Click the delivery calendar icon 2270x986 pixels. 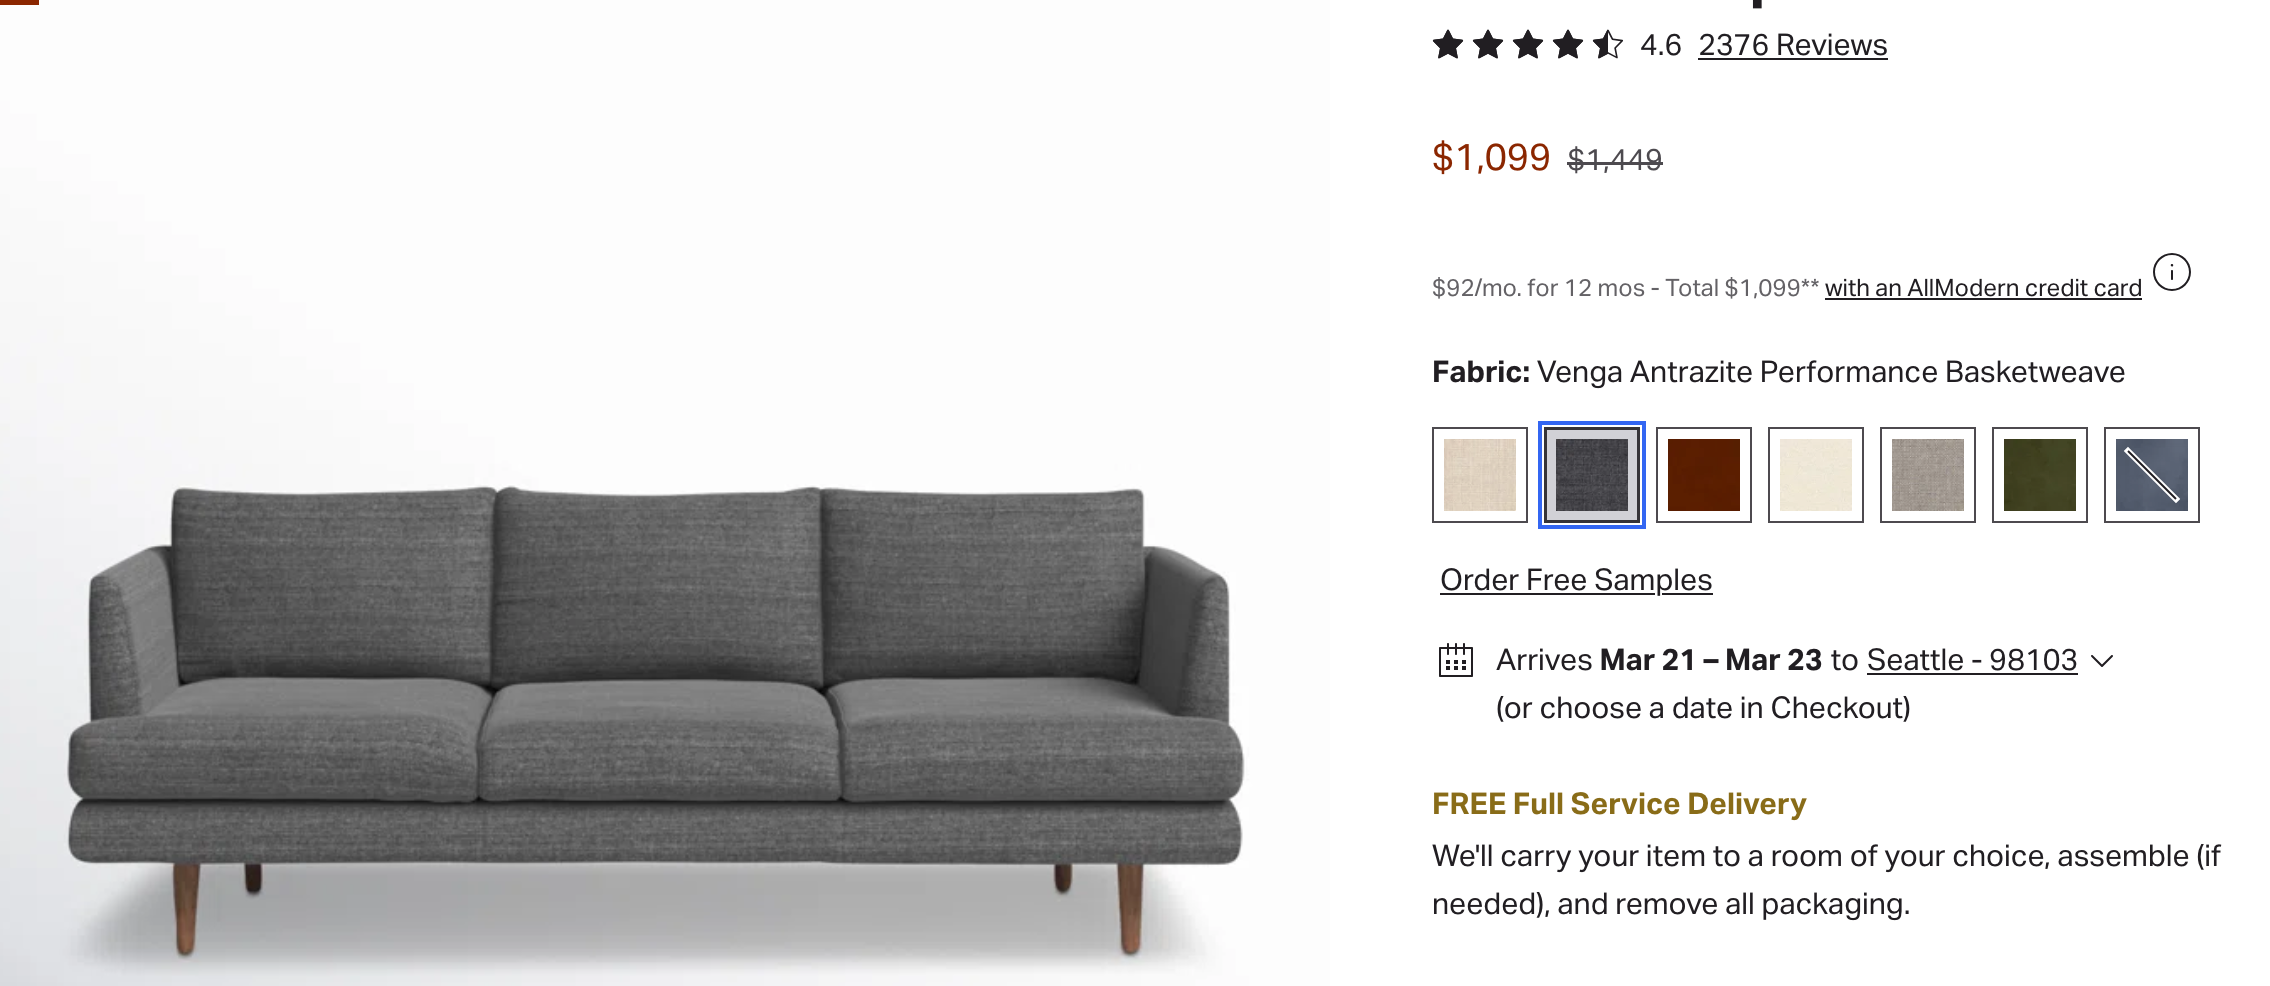tap(1455, 660)
